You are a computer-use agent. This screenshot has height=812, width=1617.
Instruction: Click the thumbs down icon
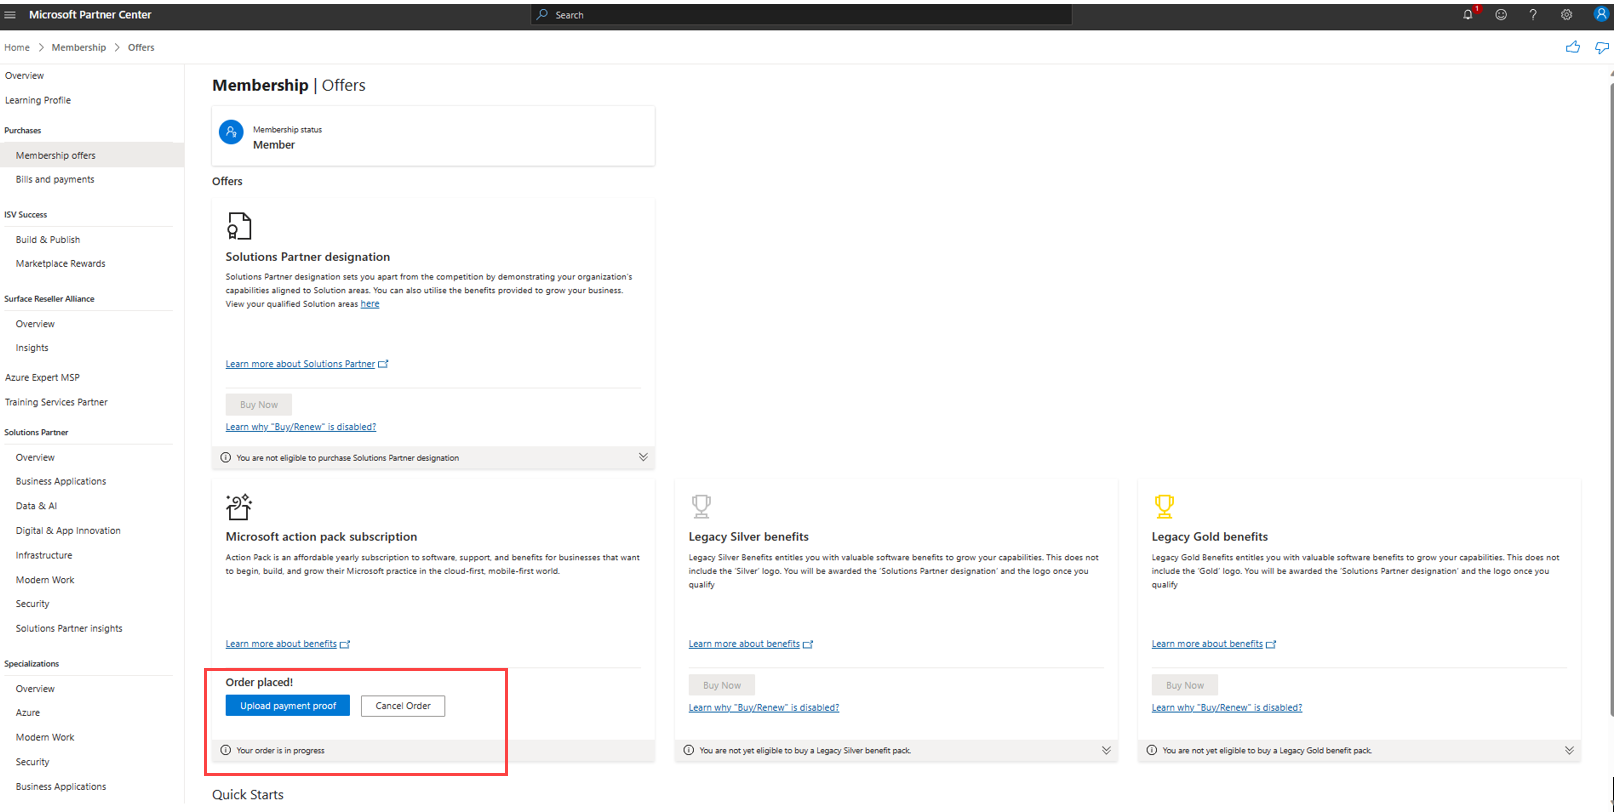1602,47
